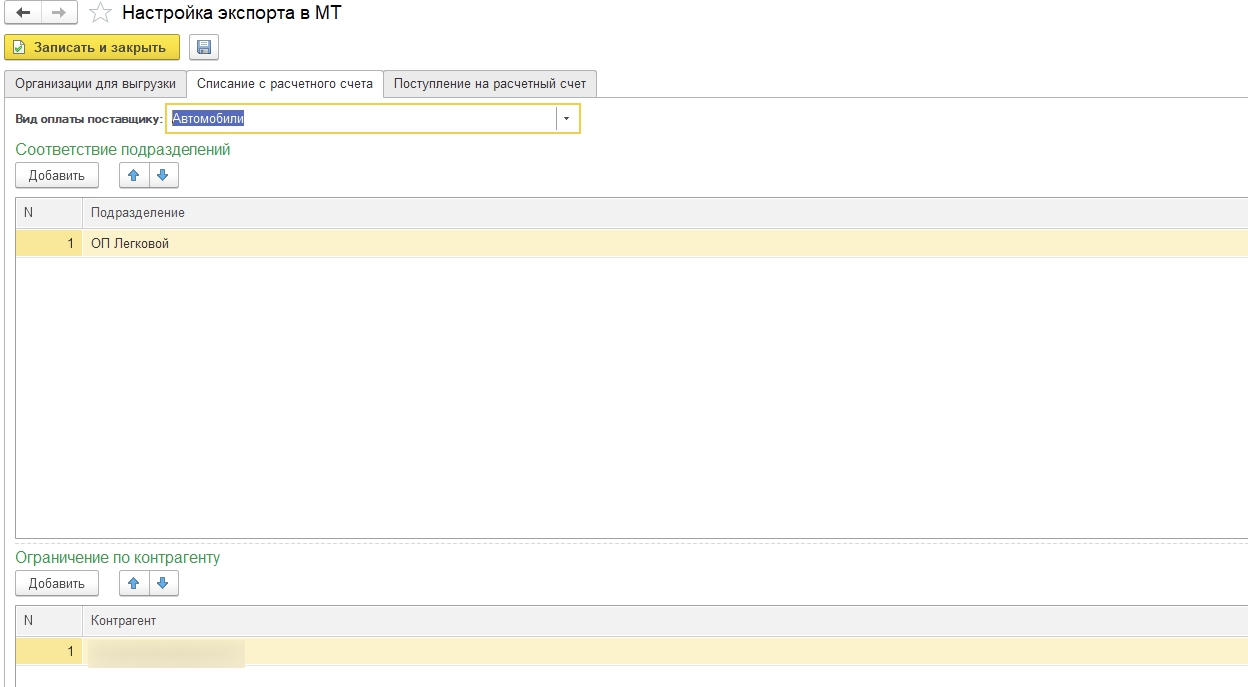Click the forward navigation arrow
This screenshot has width=1248, height=687.
59,13
